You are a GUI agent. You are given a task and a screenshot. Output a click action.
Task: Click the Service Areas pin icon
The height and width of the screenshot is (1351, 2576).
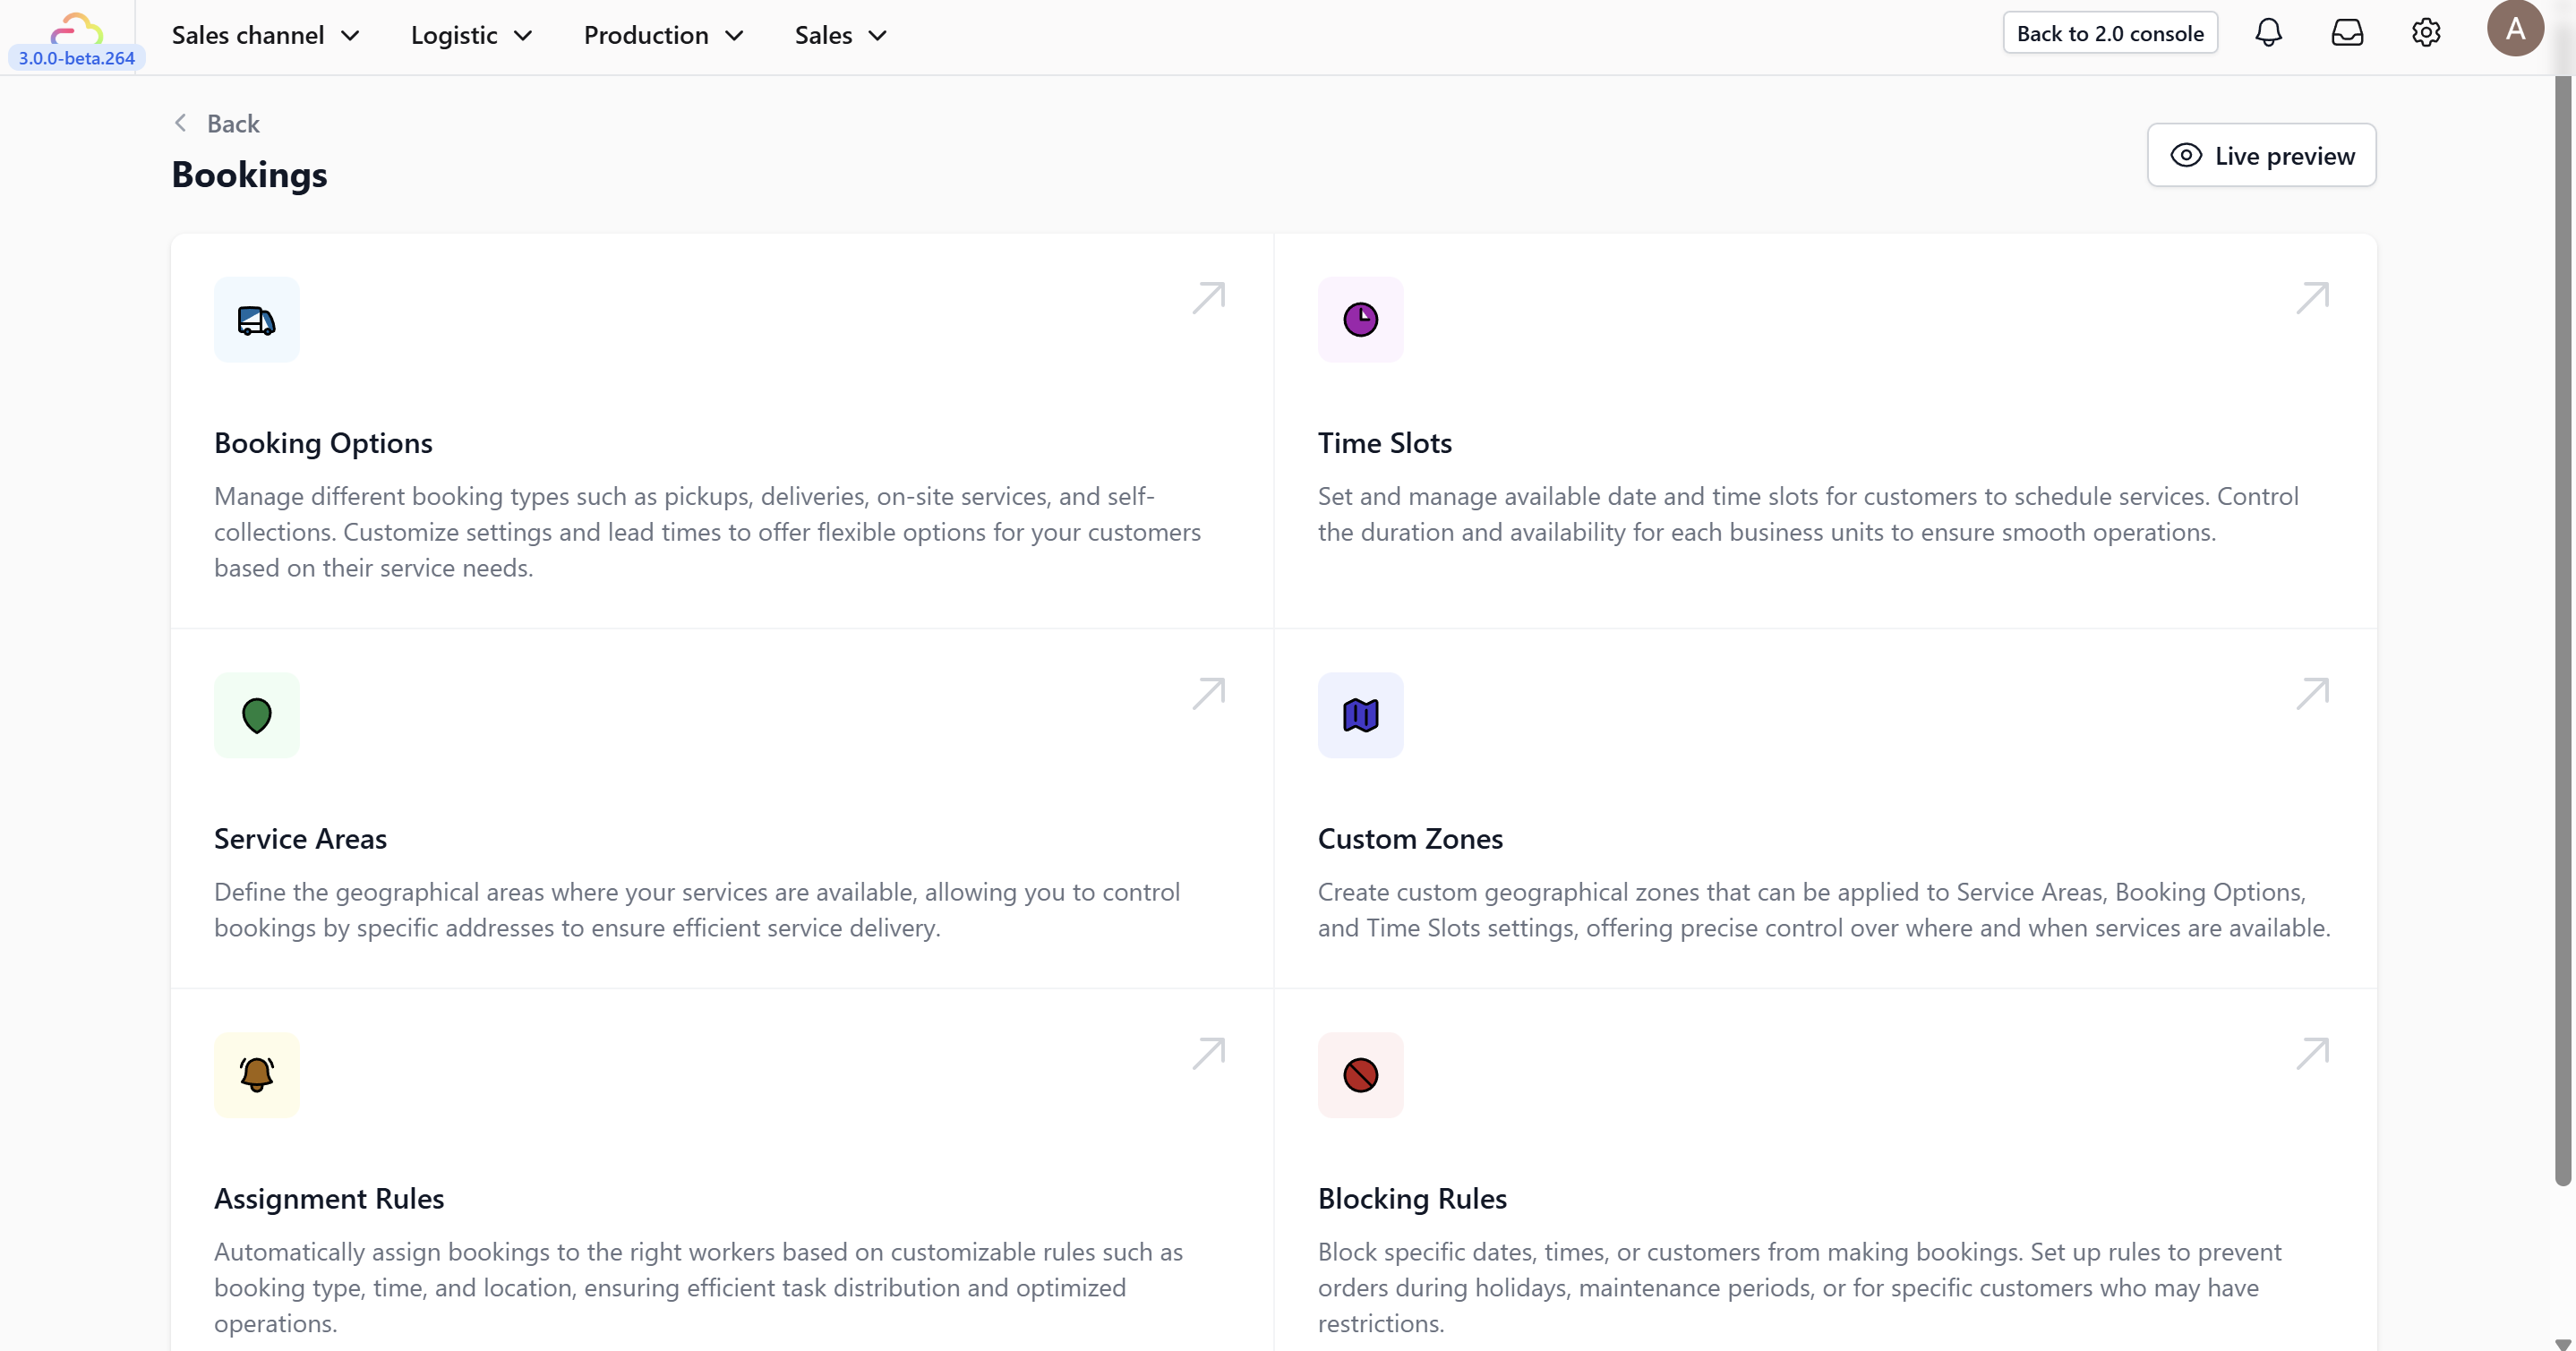[256, 715]
